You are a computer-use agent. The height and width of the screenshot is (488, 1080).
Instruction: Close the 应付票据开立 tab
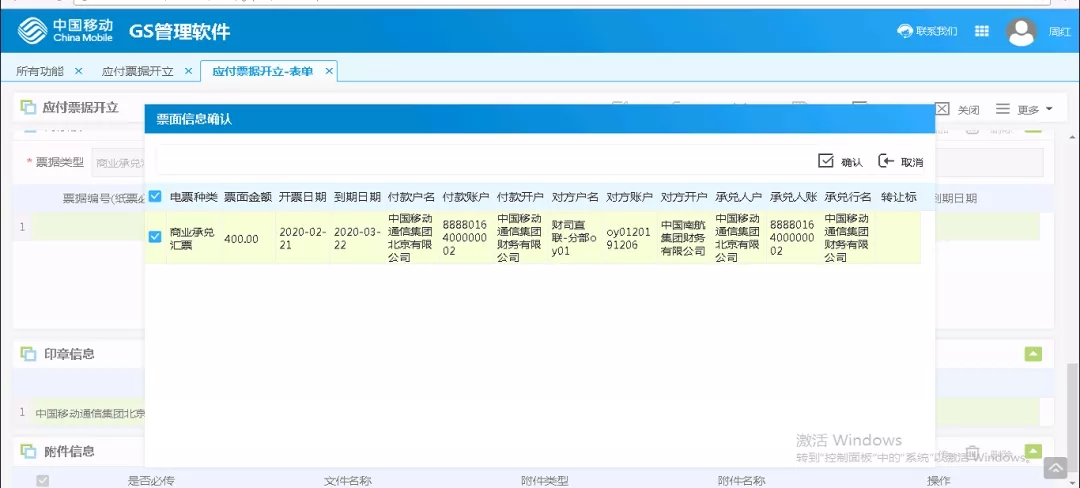(x=188, y=71)
